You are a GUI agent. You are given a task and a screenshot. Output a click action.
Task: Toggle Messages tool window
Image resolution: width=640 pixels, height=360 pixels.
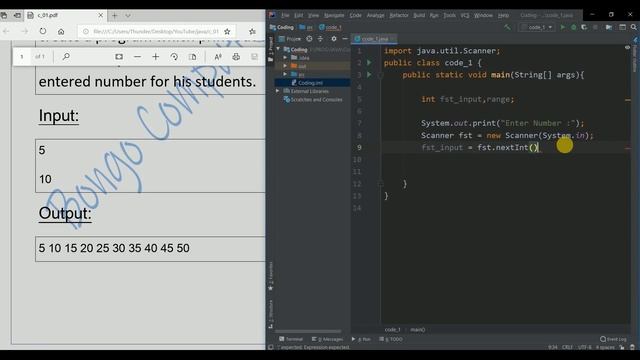pyautogui.click(x=327, y=339)
